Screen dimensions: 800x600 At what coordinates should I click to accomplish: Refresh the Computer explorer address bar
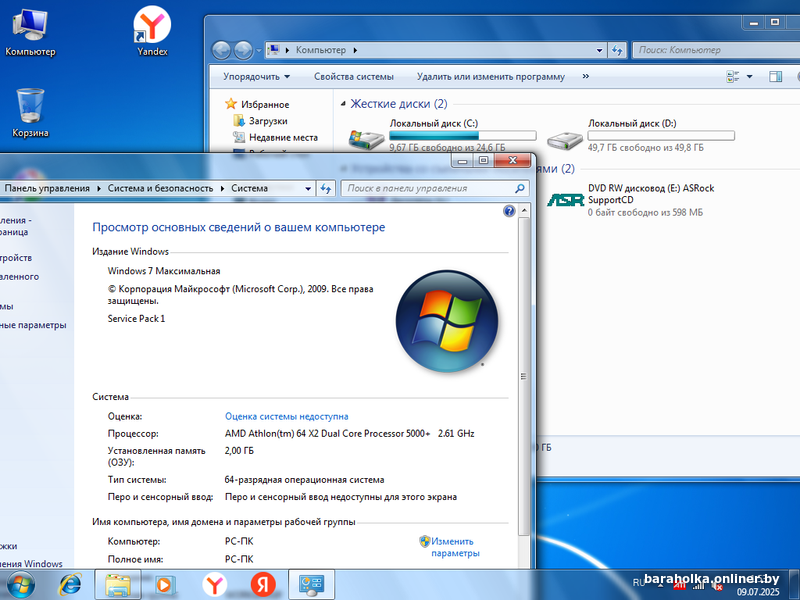click(x=617, y=50)
